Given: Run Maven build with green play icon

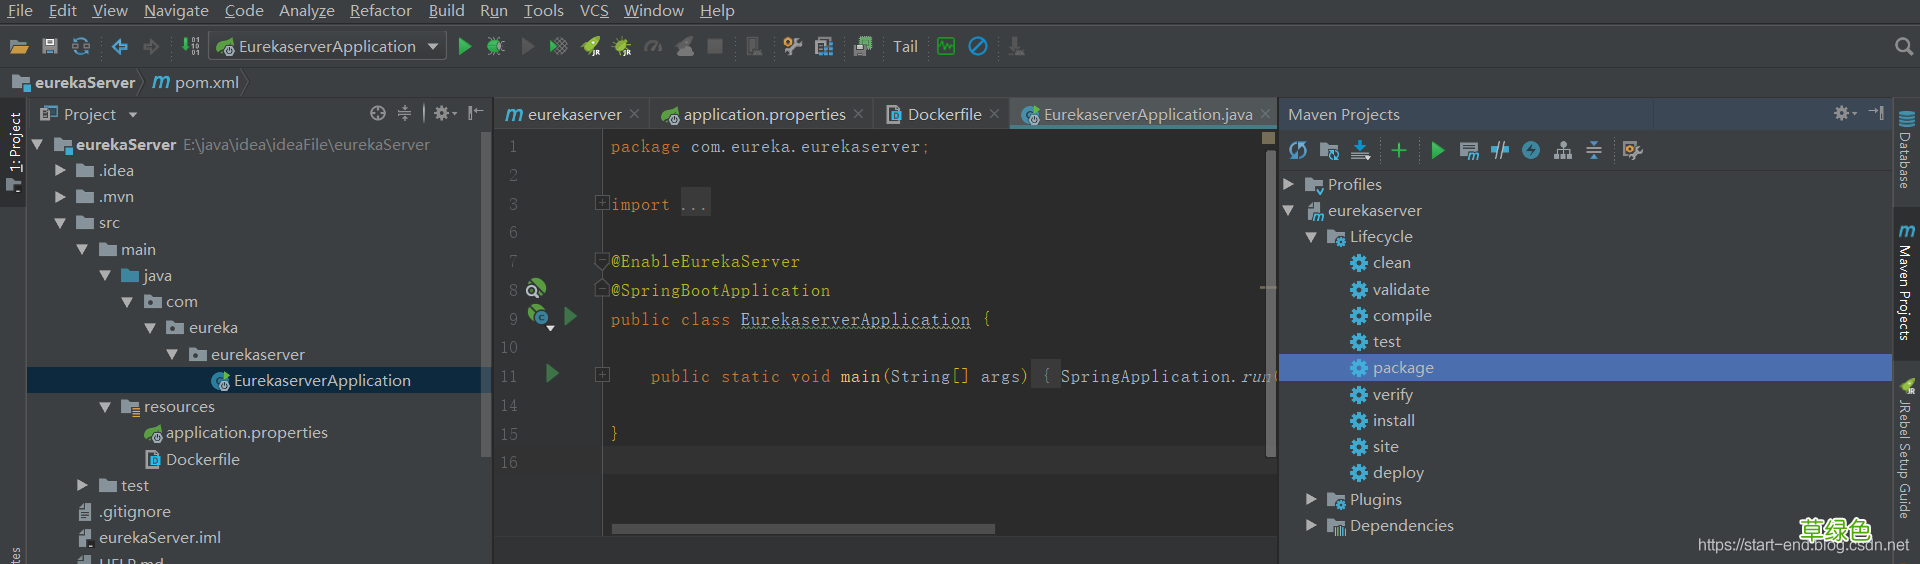Looking at the screenshot, I should 1437,150.
